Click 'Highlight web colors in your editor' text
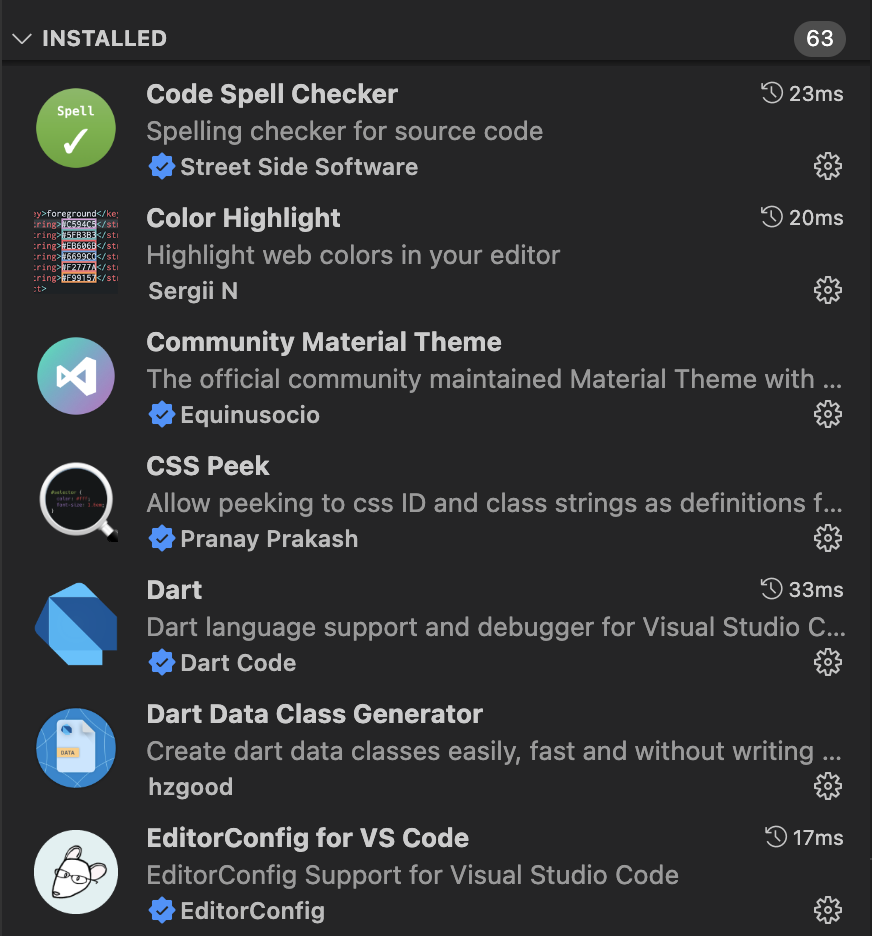 click(353, 256)
